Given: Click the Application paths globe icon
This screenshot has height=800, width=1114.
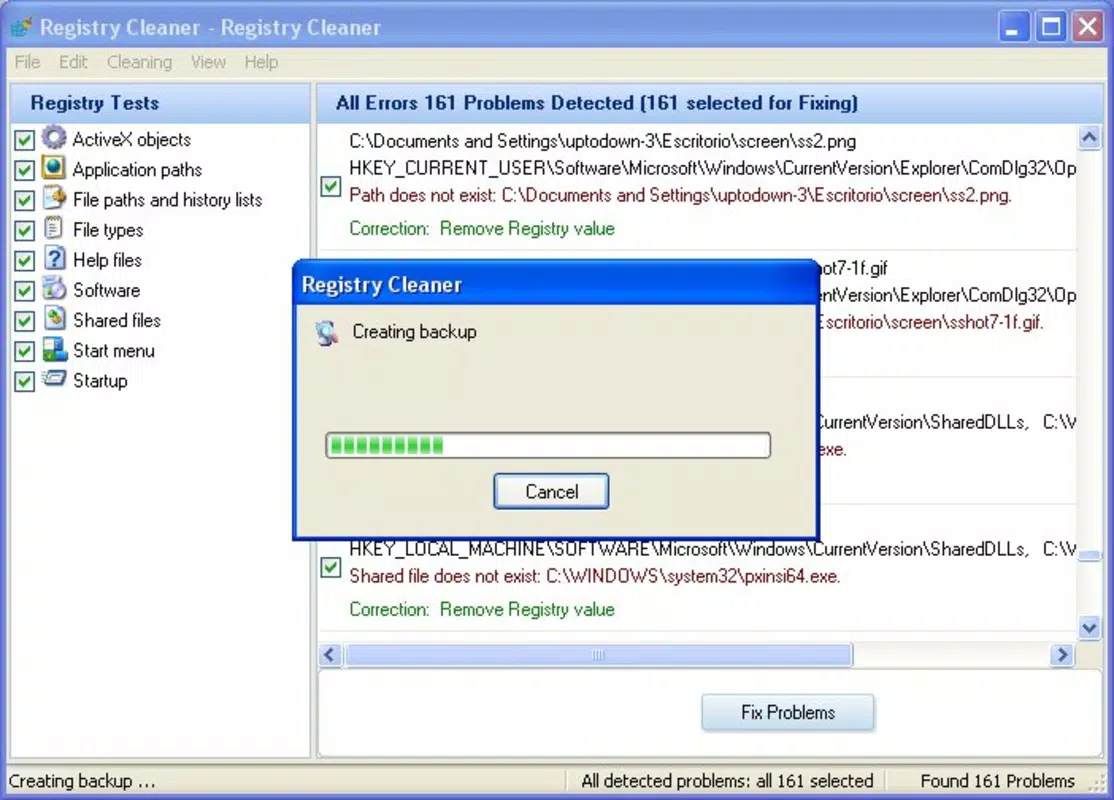Looking at the screenshot, I should tap(53, 168).
